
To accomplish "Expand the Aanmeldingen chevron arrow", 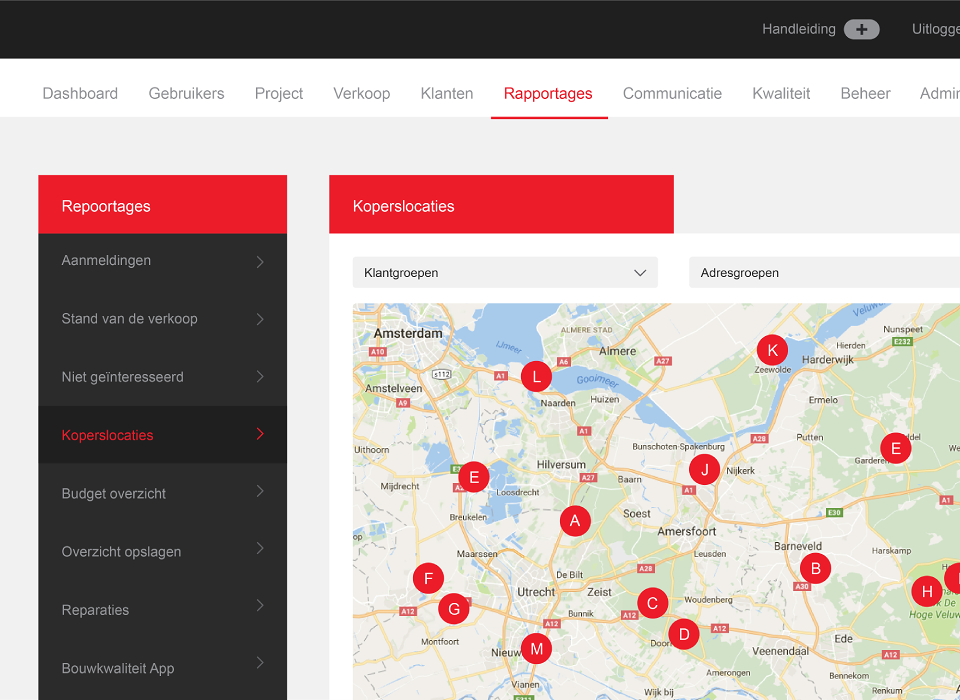I will (260, 261).
